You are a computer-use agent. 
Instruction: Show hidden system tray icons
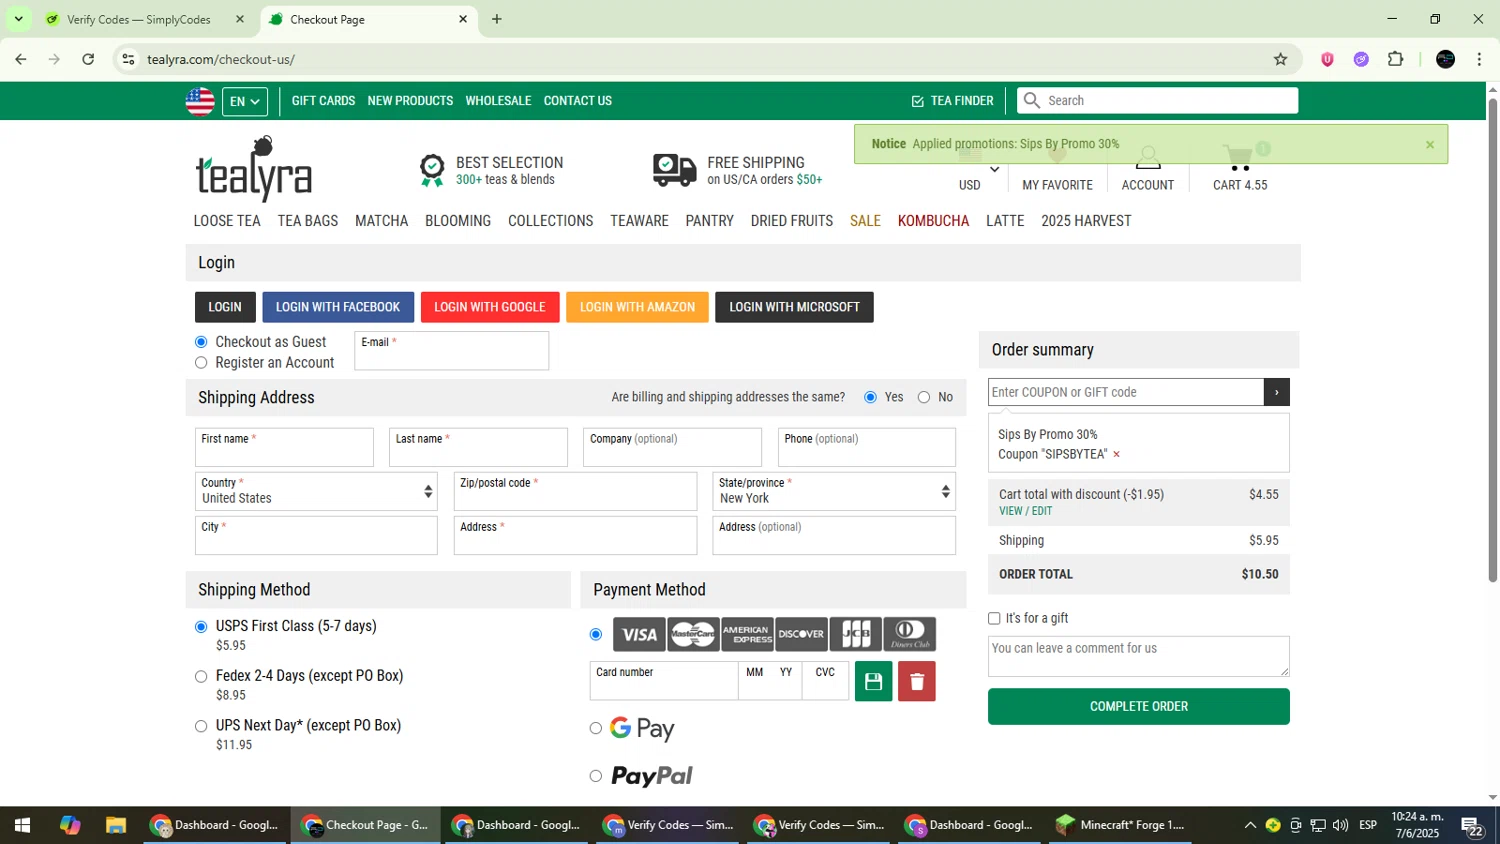click(1250, 825)
